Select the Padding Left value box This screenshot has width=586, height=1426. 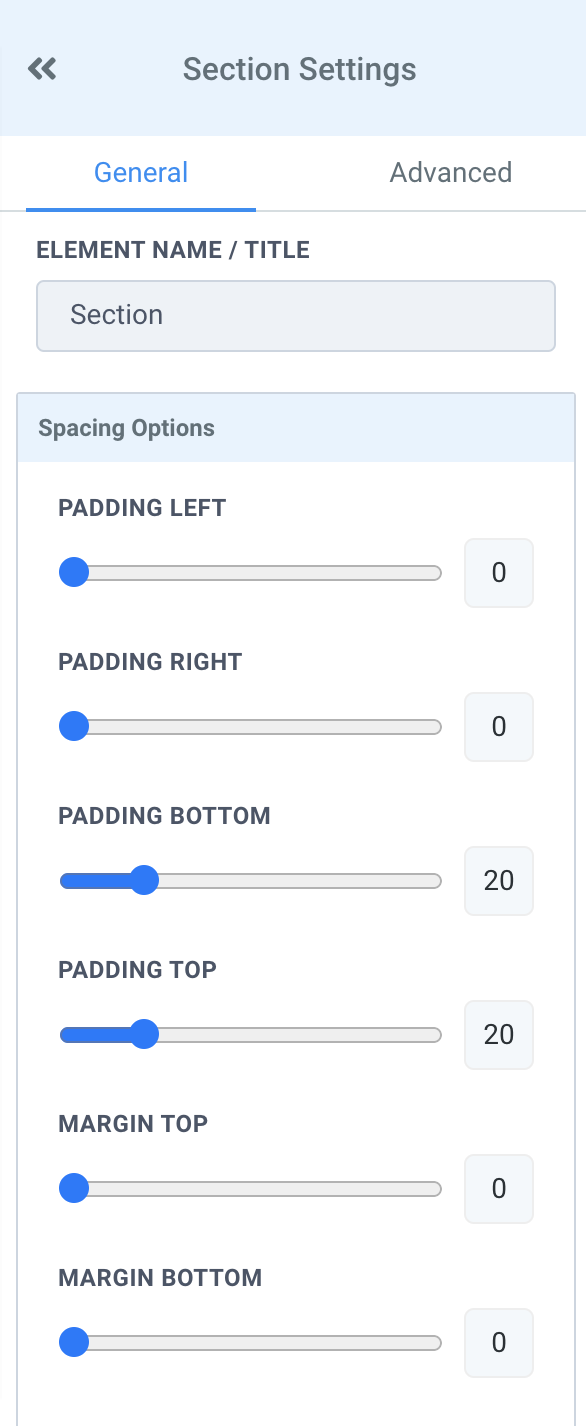point(498,572)
